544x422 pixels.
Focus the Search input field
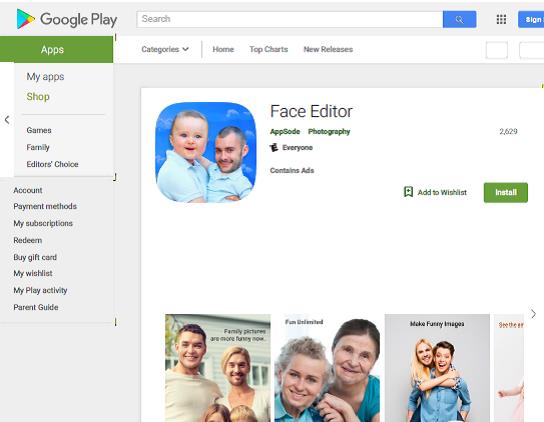click(x=290, y=19)
